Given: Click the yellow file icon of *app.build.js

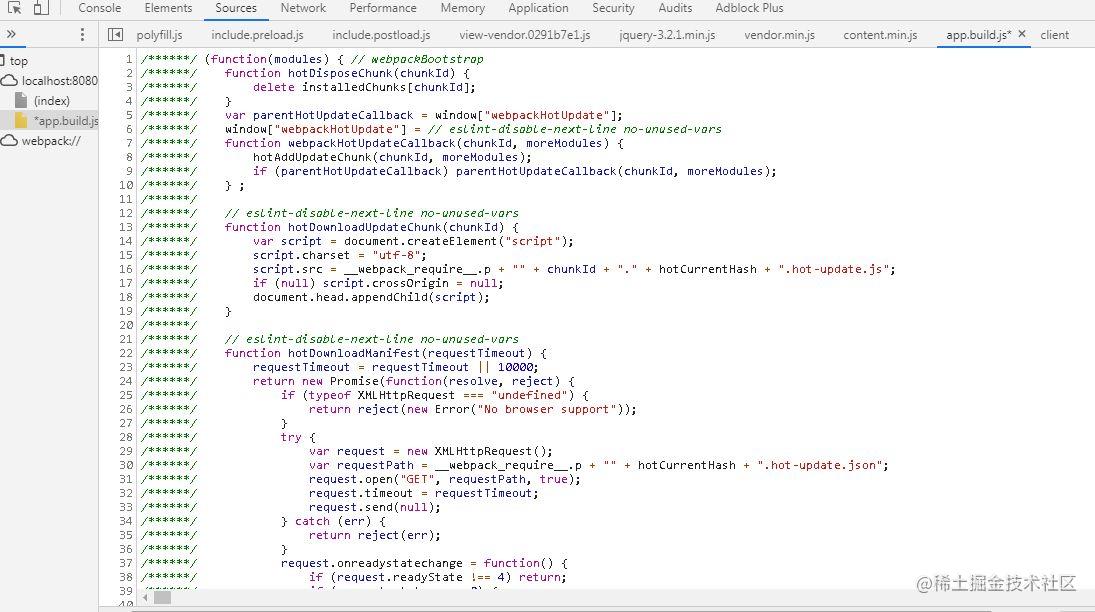Looking at the screenshot, I should [21, 121].
